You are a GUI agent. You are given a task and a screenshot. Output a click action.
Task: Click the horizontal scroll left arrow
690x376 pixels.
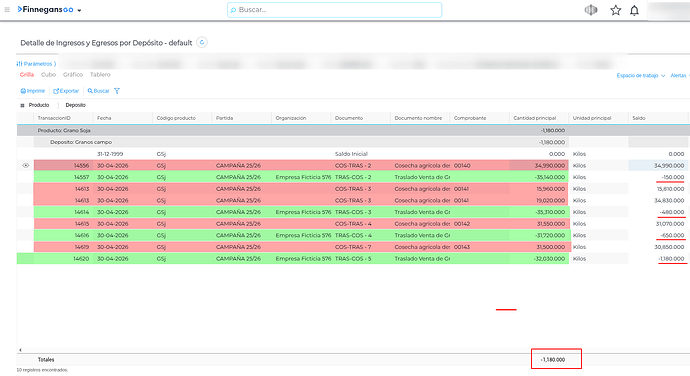(x=20, y=350)
